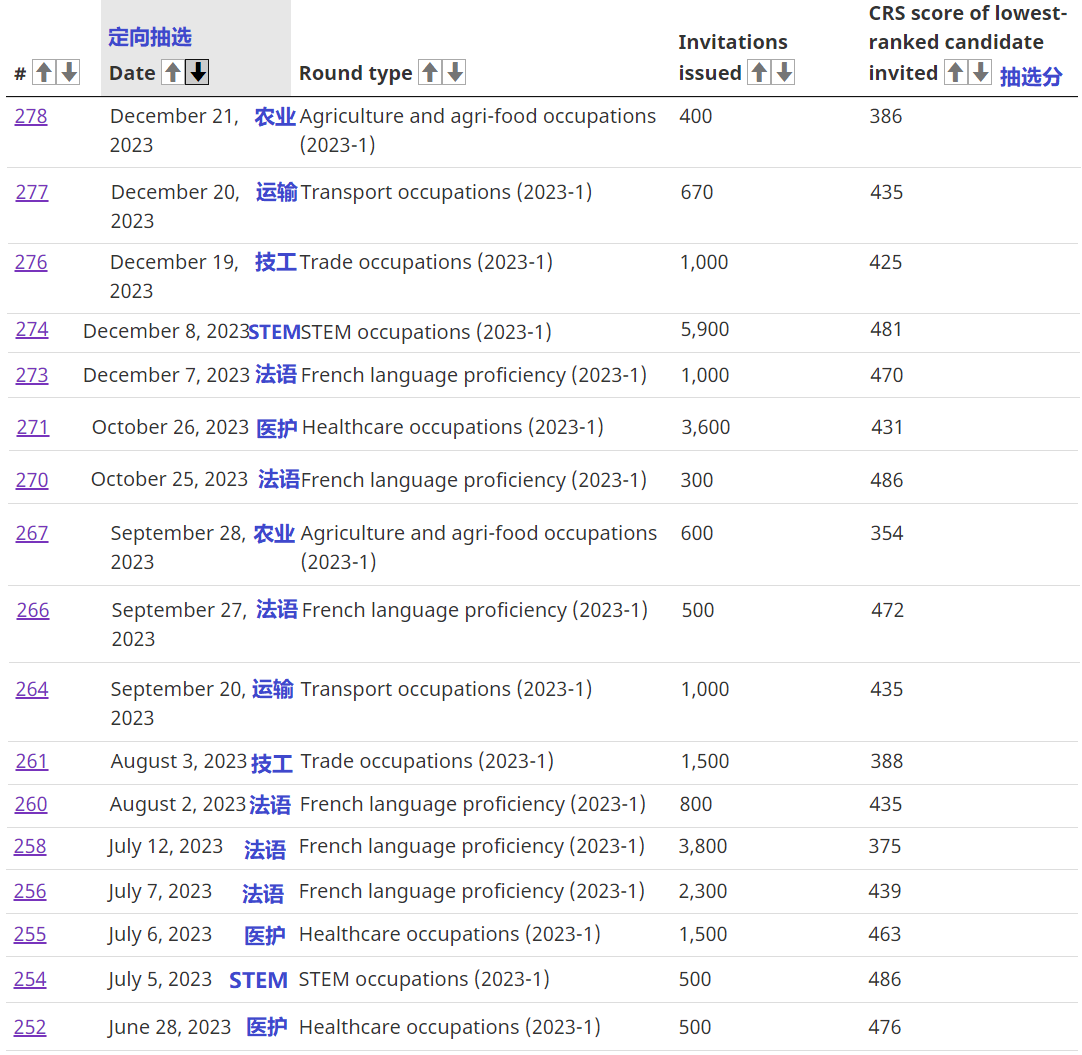Sort Round type ascending arrow
This screenshot has height=1055, width=1082.
tap(430, 72)
